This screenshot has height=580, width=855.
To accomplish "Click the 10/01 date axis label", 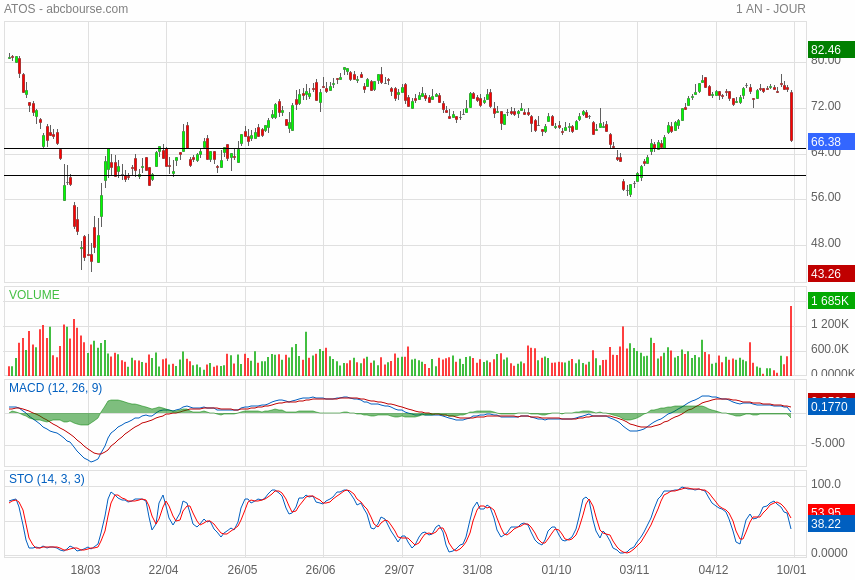I will click(792, 570).
